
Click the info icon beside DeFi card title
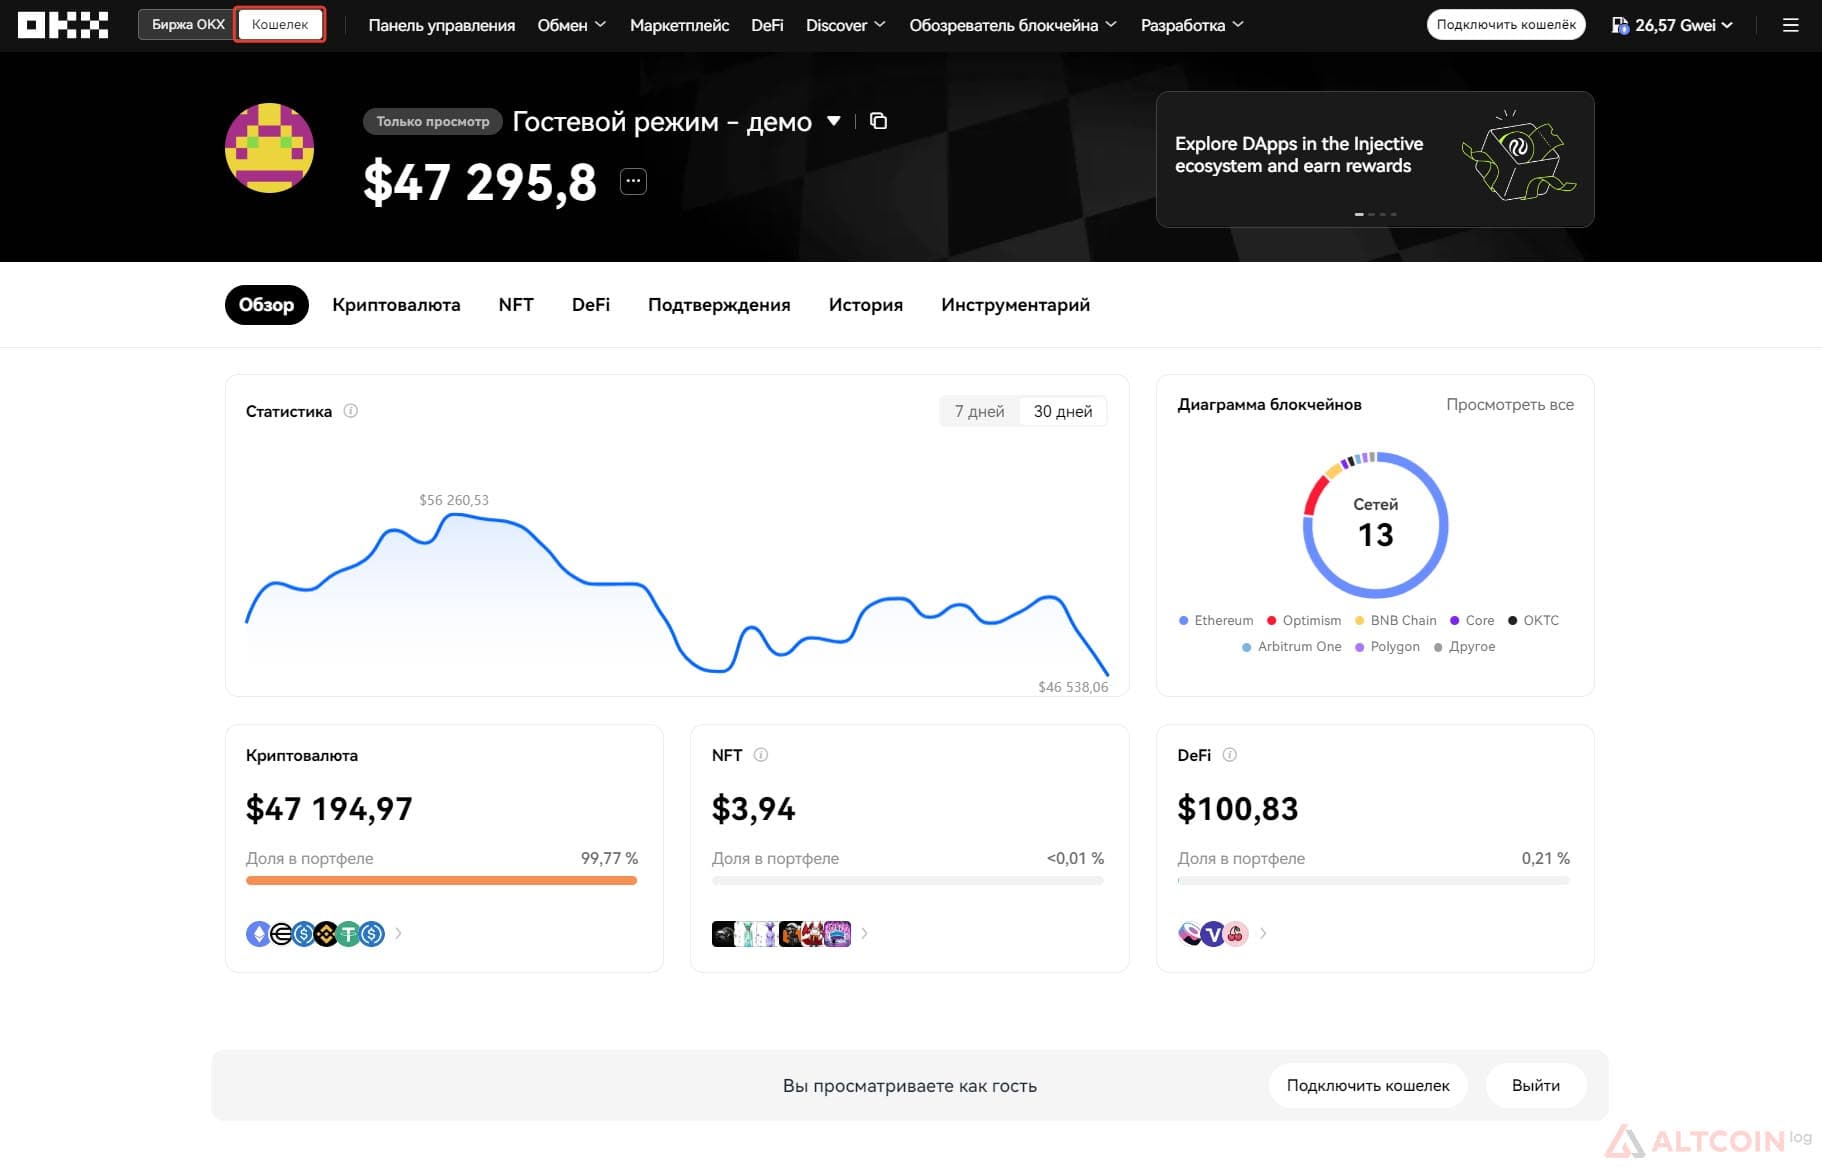[x=1230, y=755]
